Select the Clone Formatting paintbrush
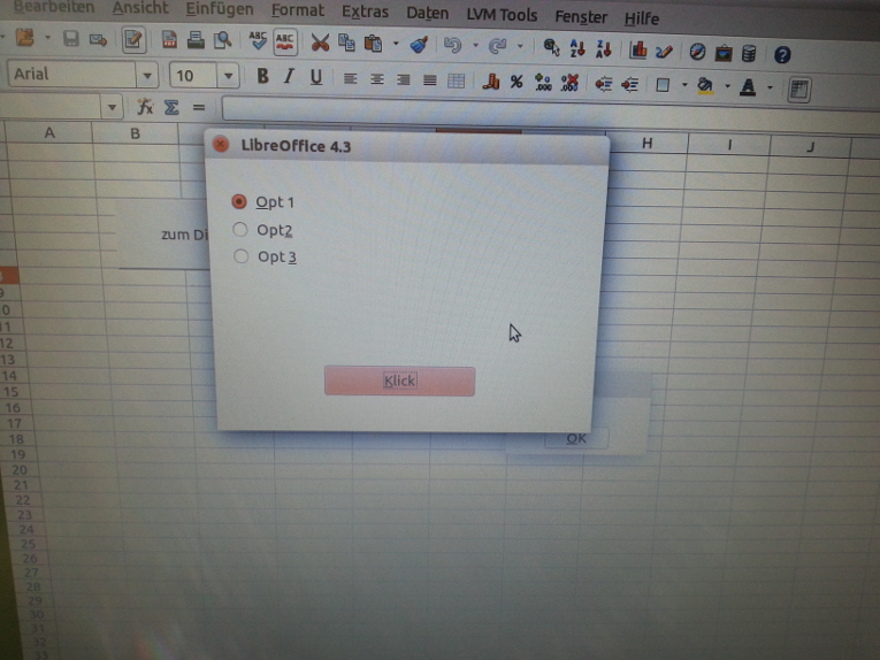This screenshot has height=660, width=880. [x=419, y=44]
